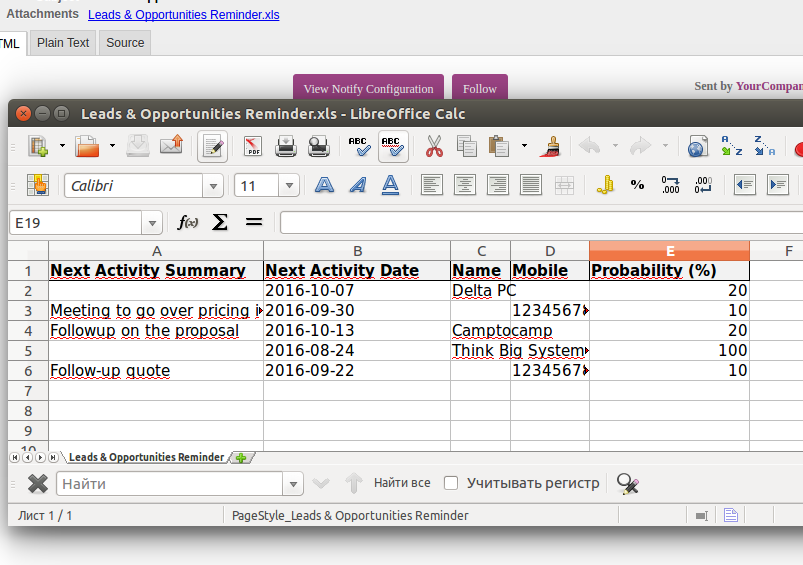Open the Calibri font name dropdown
Screen dimensions: 803x565
213,186
